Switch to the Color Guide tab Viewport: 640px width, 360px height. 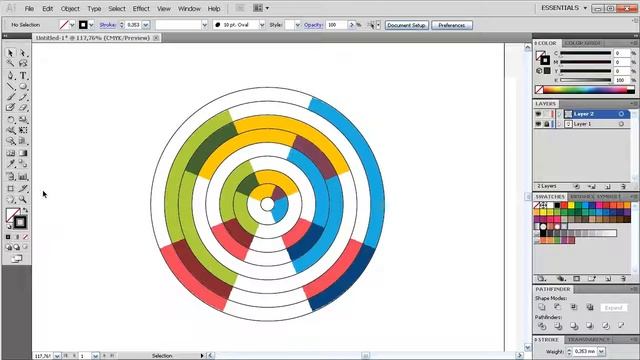[582, 43]
